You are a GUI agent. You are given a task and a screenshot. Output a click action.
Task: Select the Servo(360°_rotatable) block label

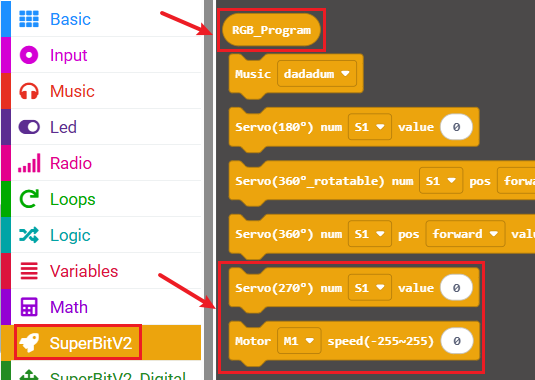[x=310, y=181]
